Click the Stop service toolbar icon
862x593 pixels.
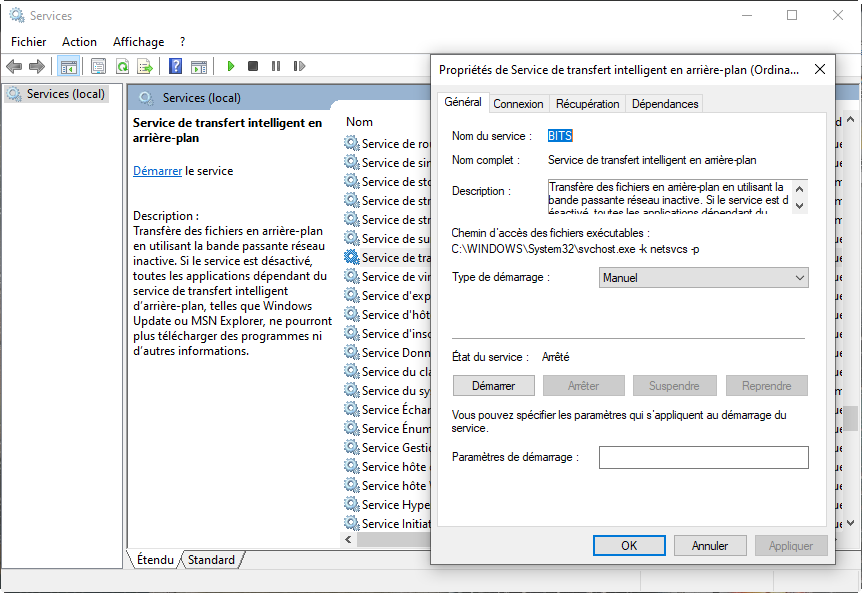coord(253,66)
